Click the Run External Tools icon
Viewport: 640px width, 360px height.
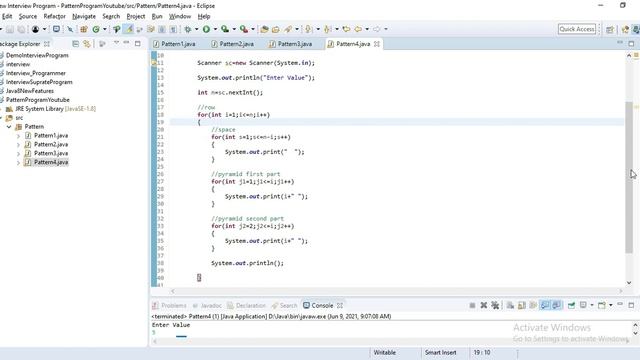244,29
